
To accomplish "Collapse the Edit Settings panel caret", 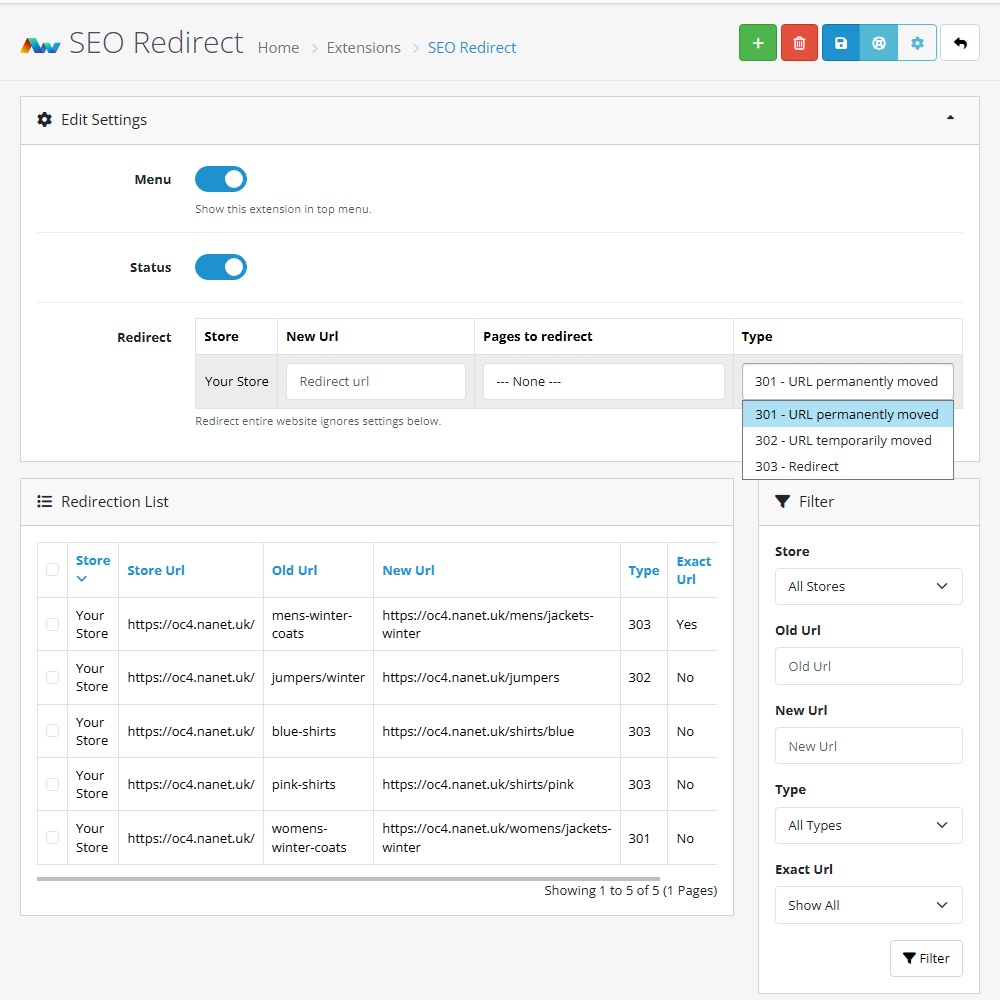I will 950,118.
